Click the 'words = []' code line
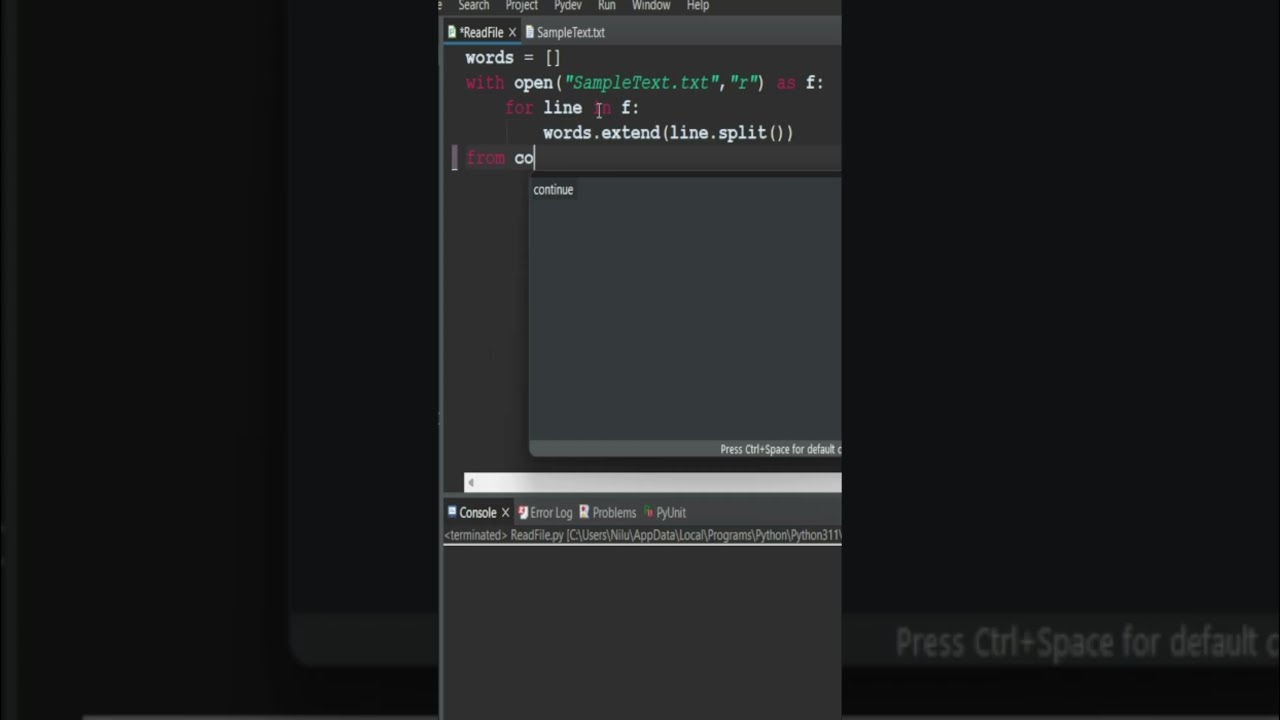This screenshot has width=1280, height=720. coord(513,58)
